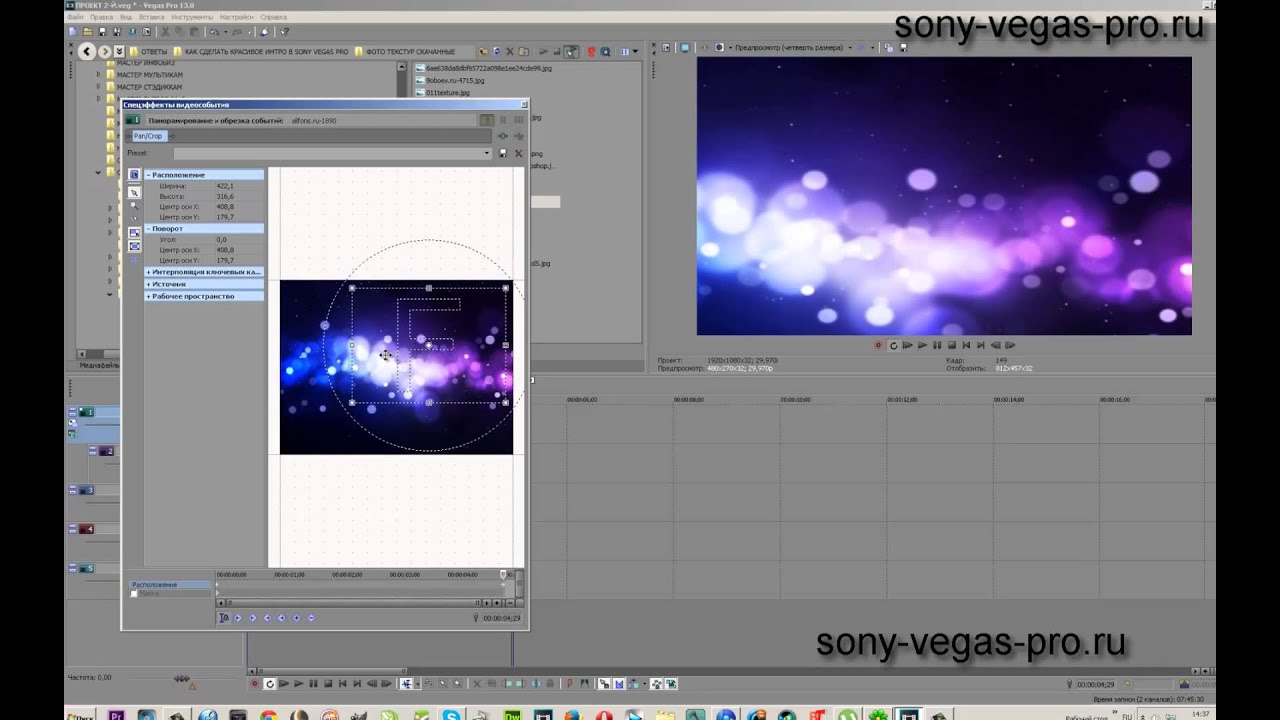
Task: Open the Вставка menu
Action: coord(152,17)
